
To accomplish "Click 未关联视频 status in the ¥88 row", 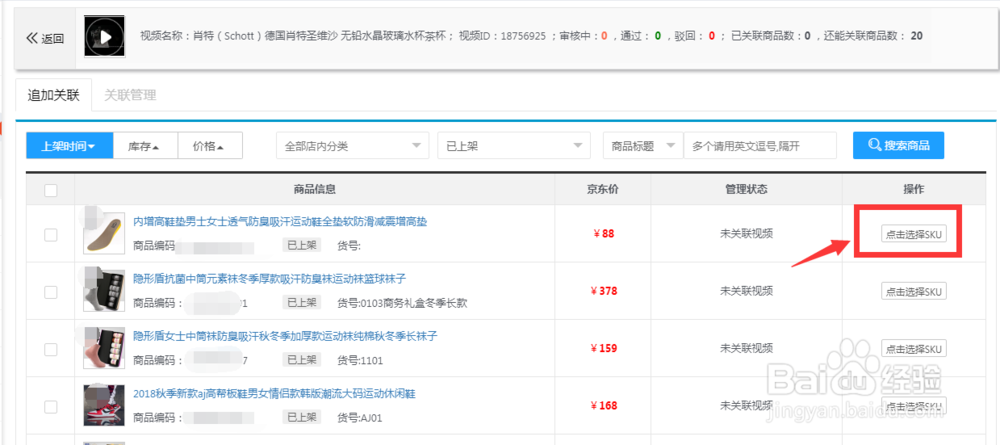I will point(746,233).
